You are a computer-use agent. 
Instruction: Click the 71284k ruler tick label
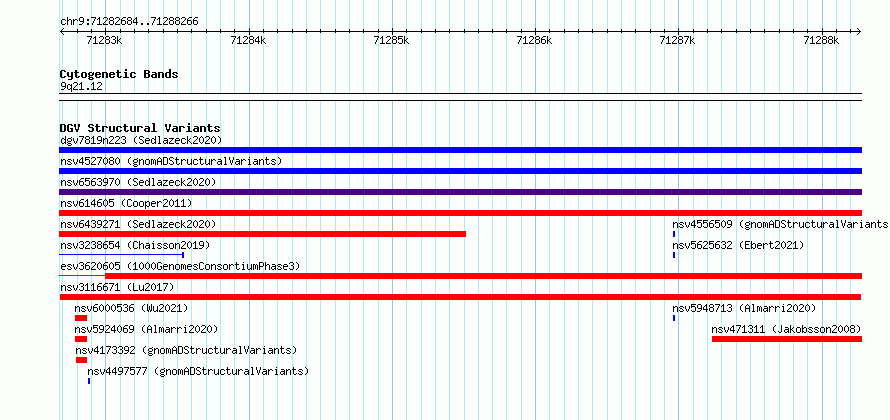pyautogui.click(x=248, y=40)
